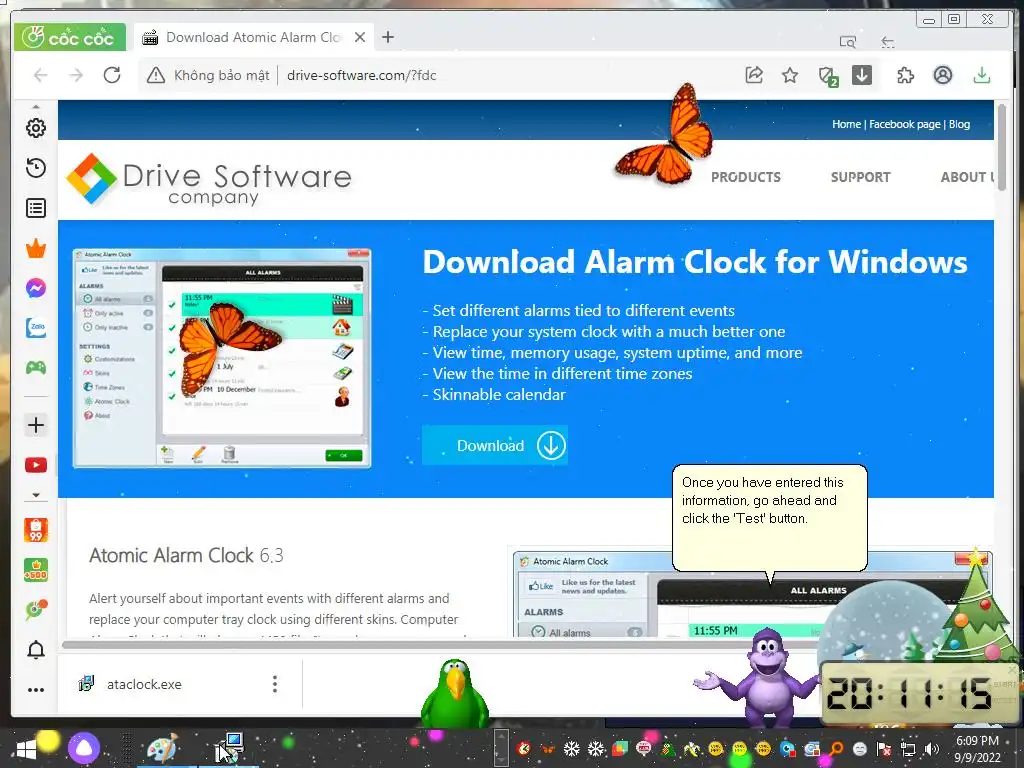Screen dimensions: 1024x768
Task: Open the Paint palette taskbar app
Action: pyautogui.click(x=163, y=748)
